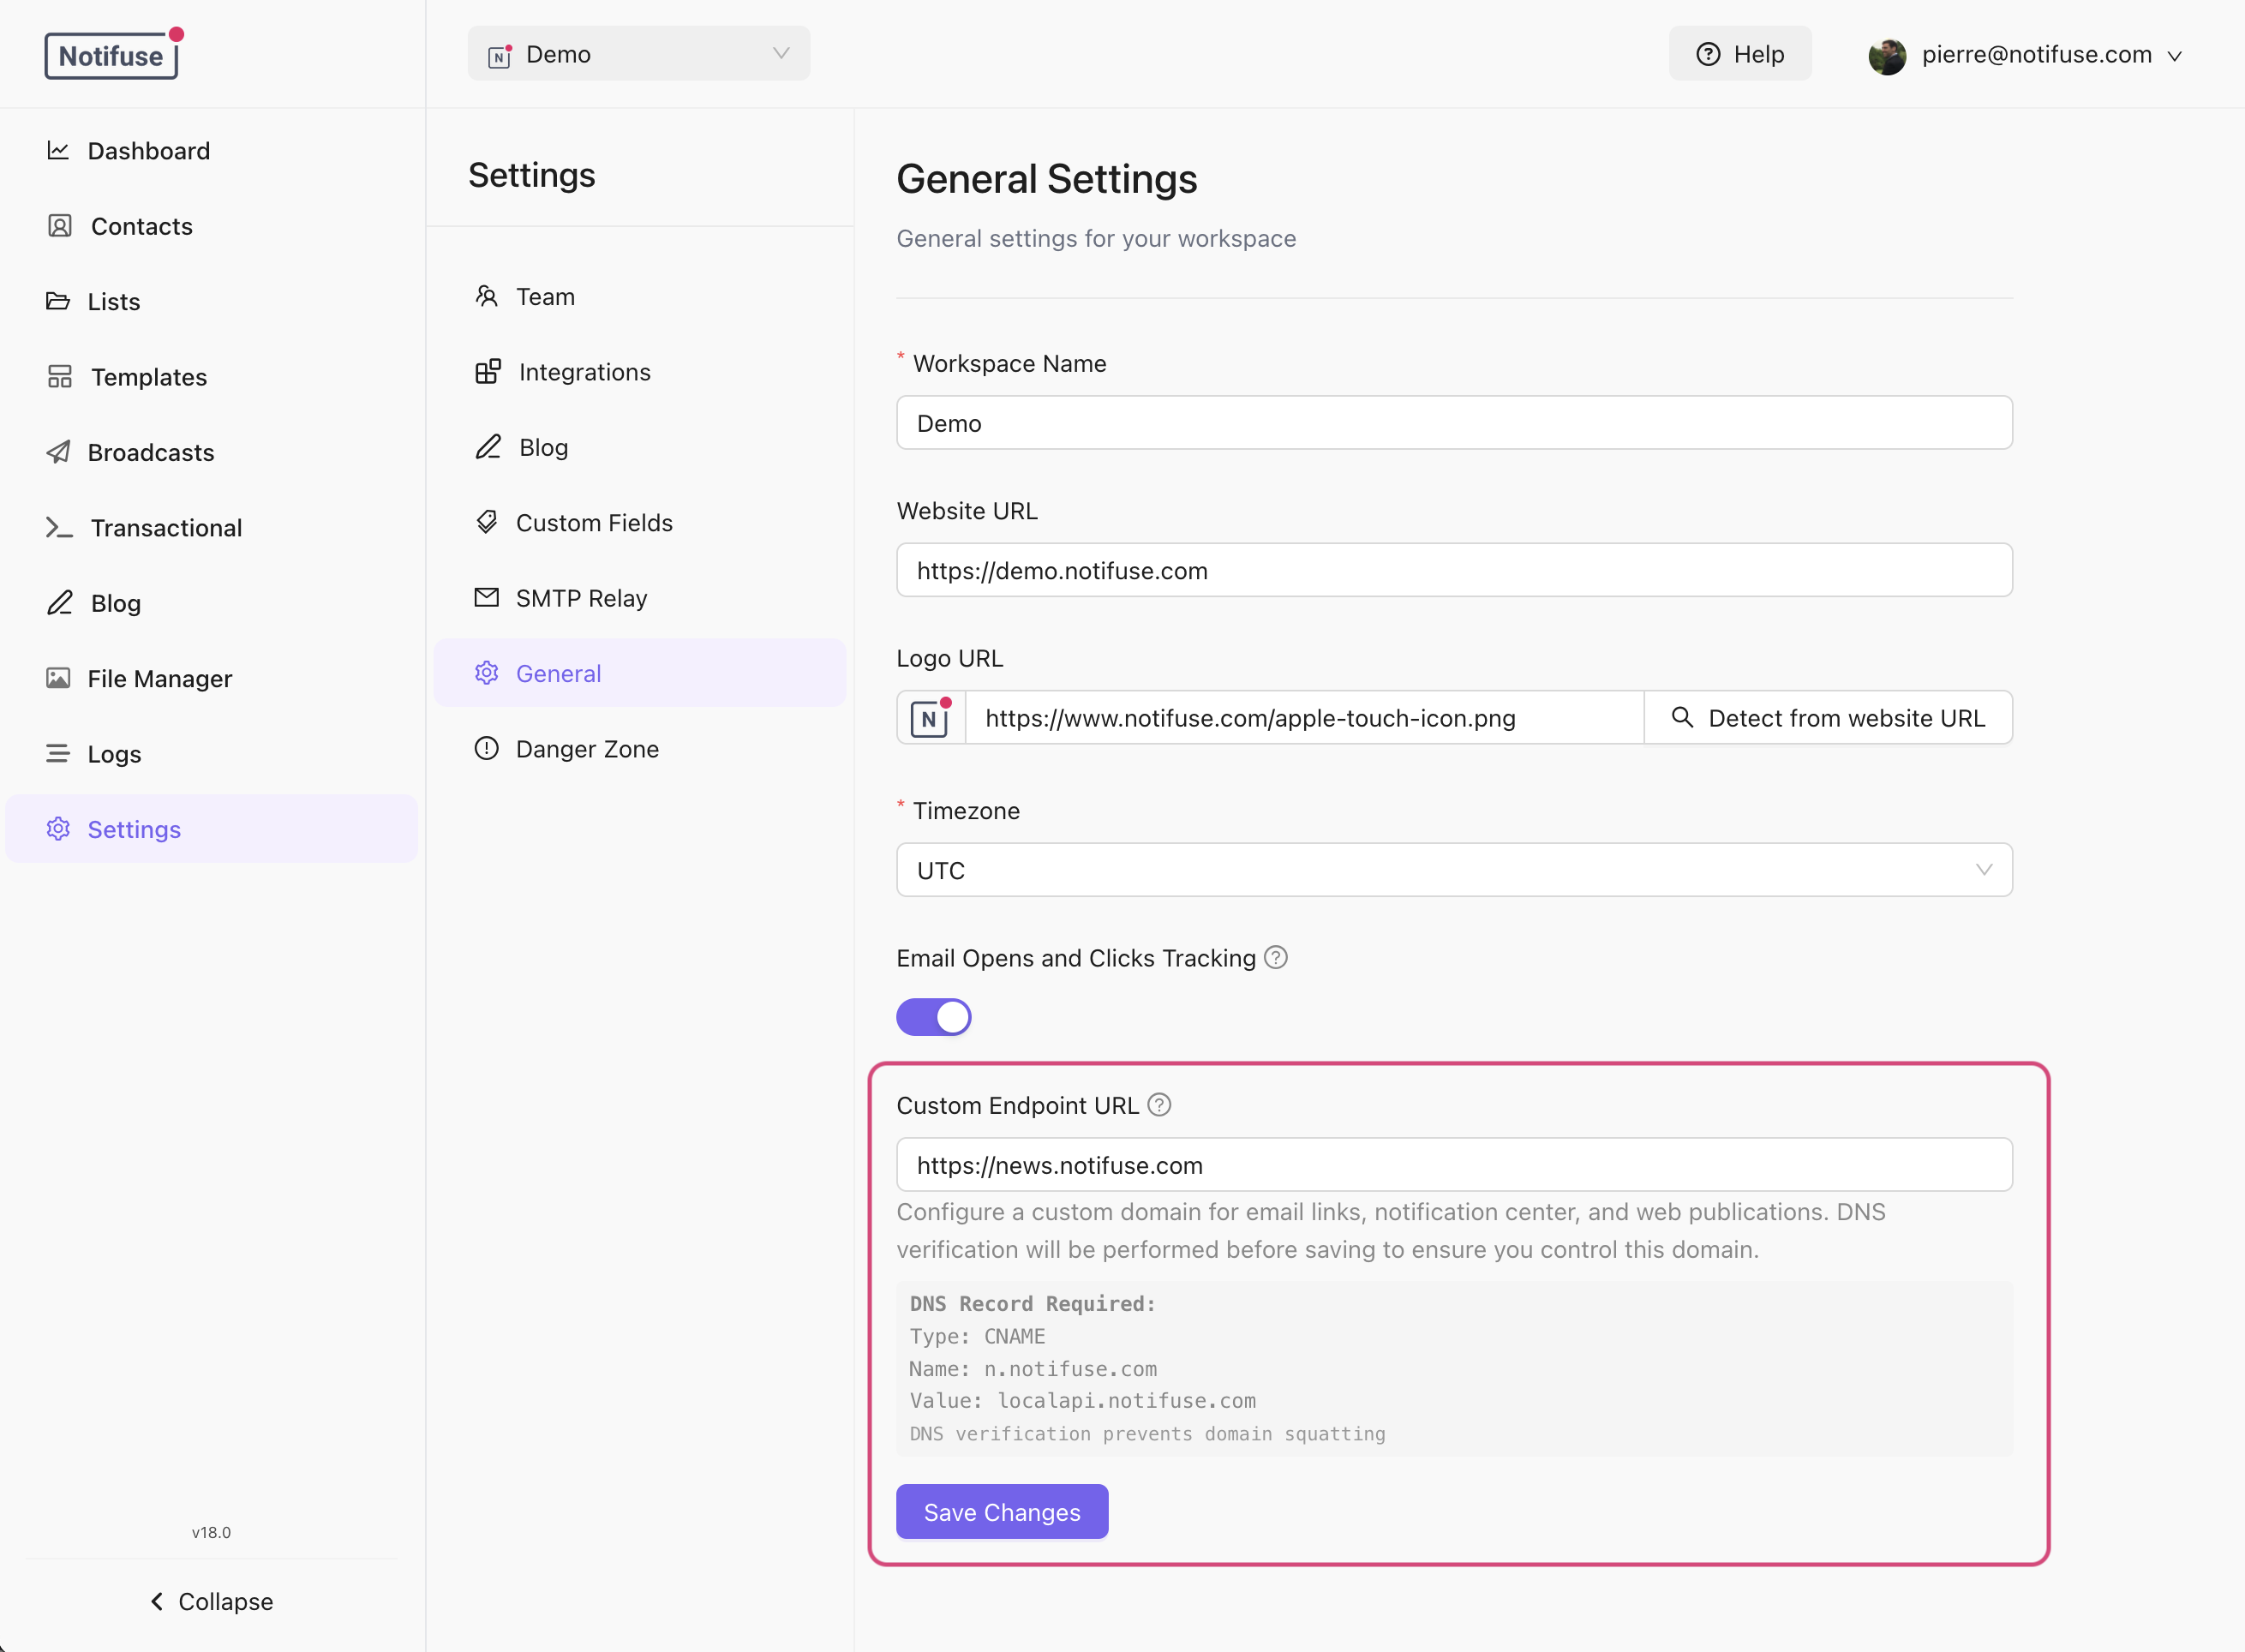Click Save Changes button
This screenshot has height=1652, width=2245.
click(1001, 1512)
